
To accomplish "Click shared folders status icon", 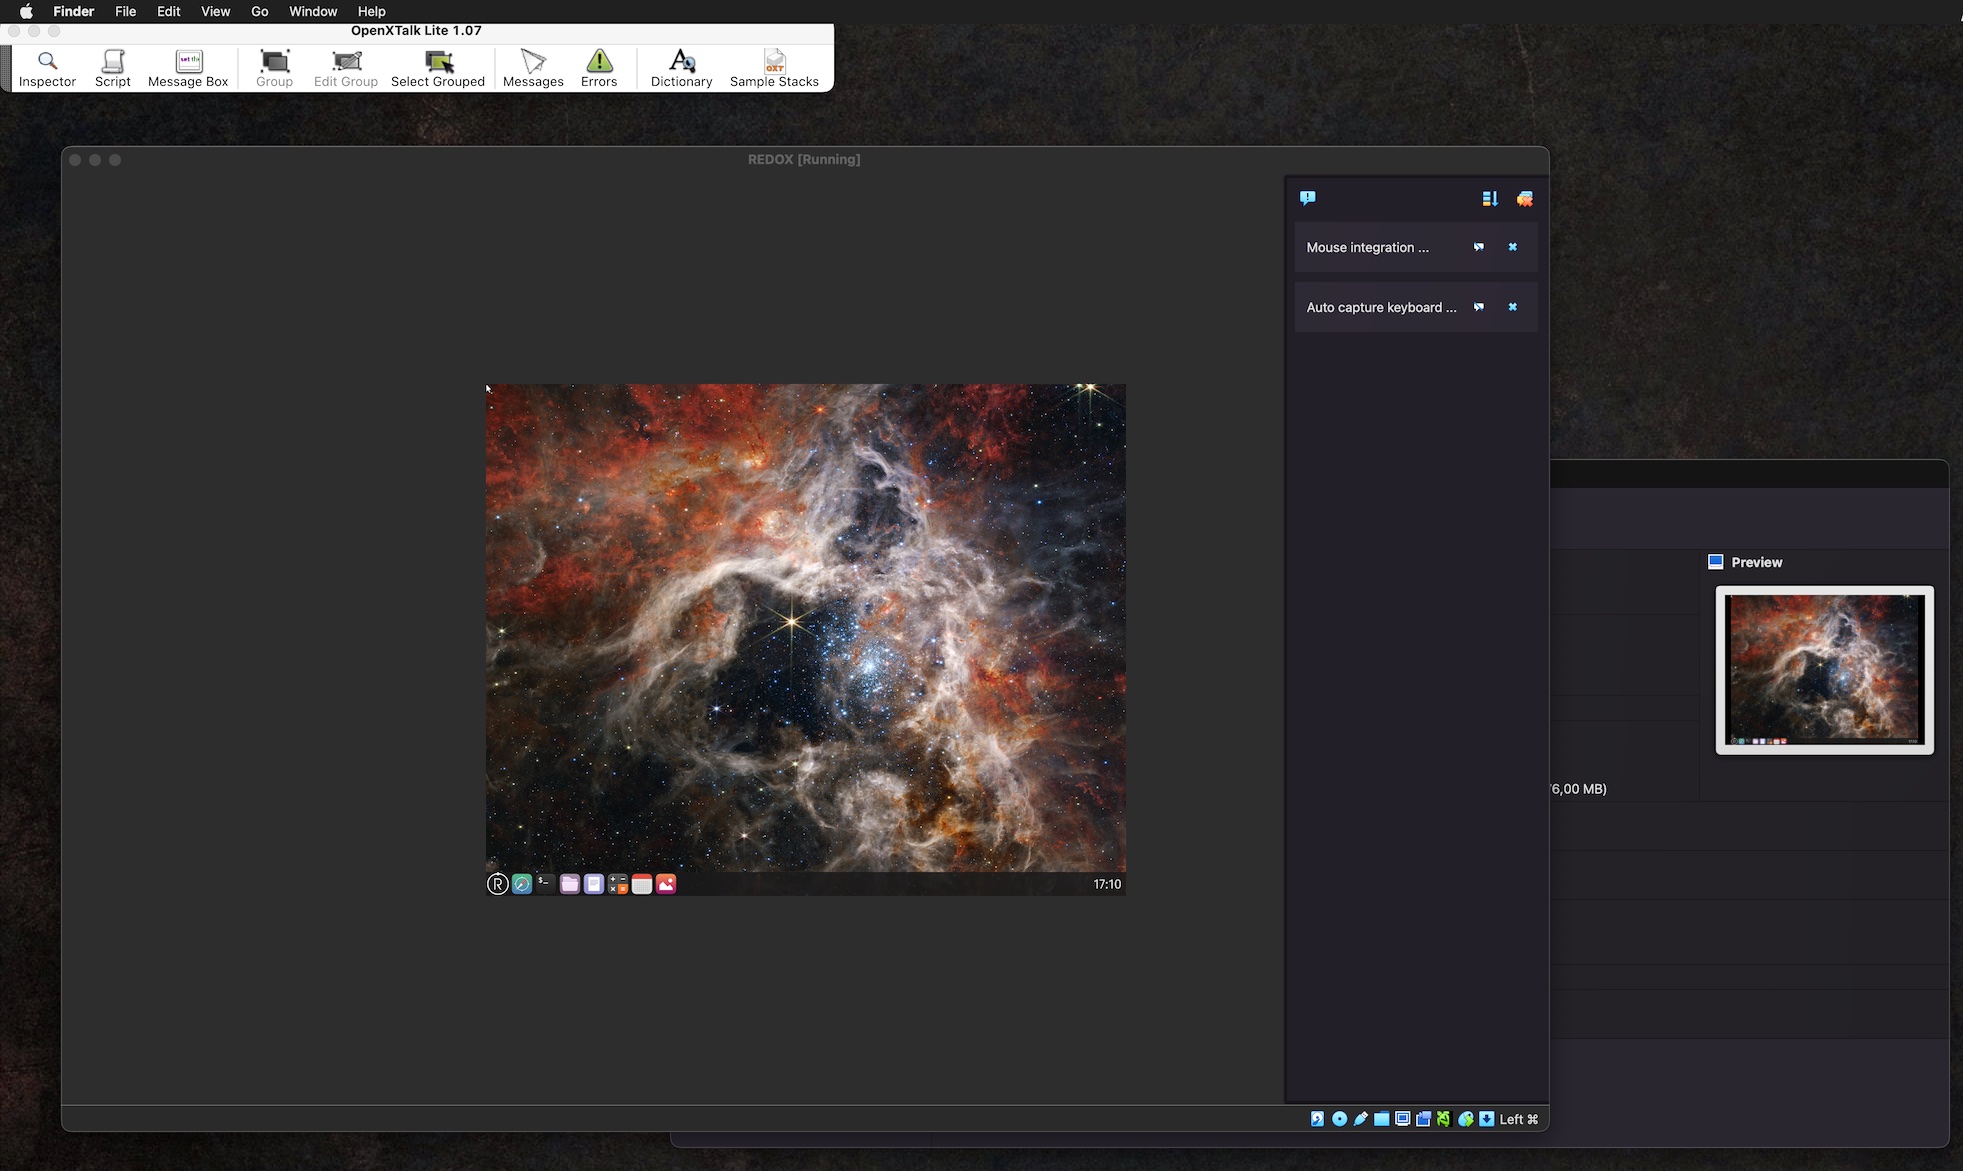I will click(1381, 1119).
